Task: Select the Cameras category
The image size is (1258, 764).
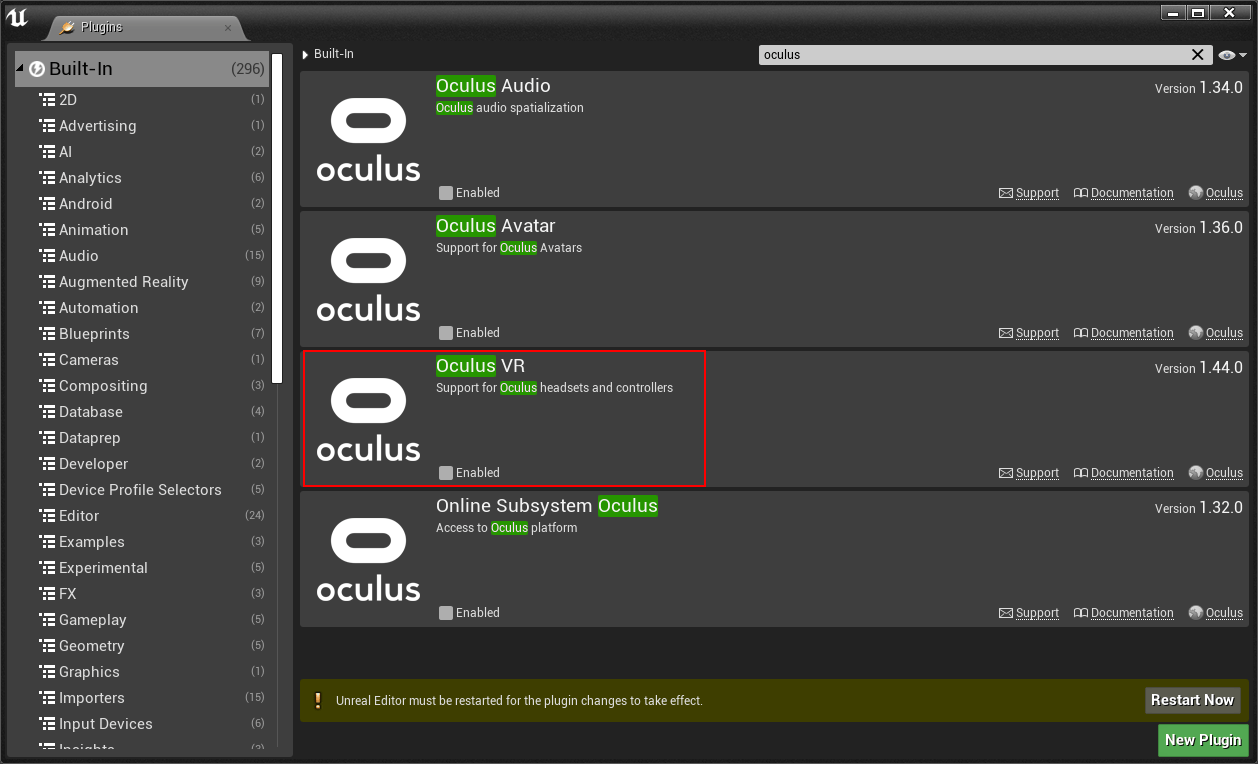Action: tap(142, 360)
